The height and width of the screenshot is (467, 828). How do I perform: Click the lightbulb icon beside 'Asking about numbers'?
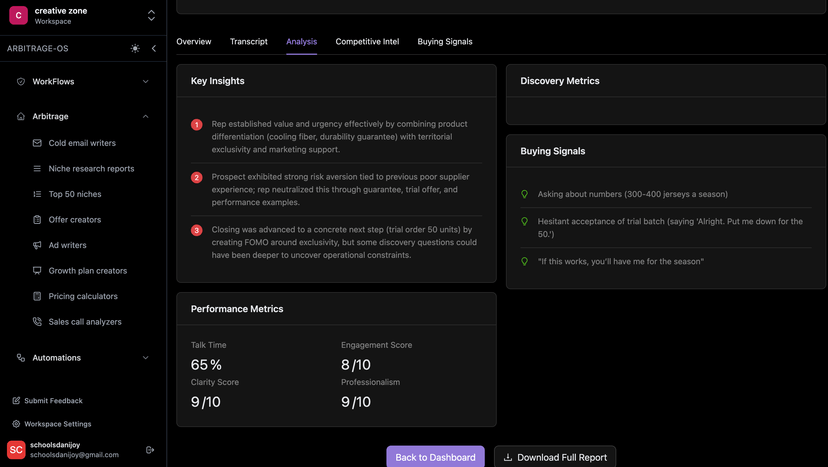pos(524,194)
